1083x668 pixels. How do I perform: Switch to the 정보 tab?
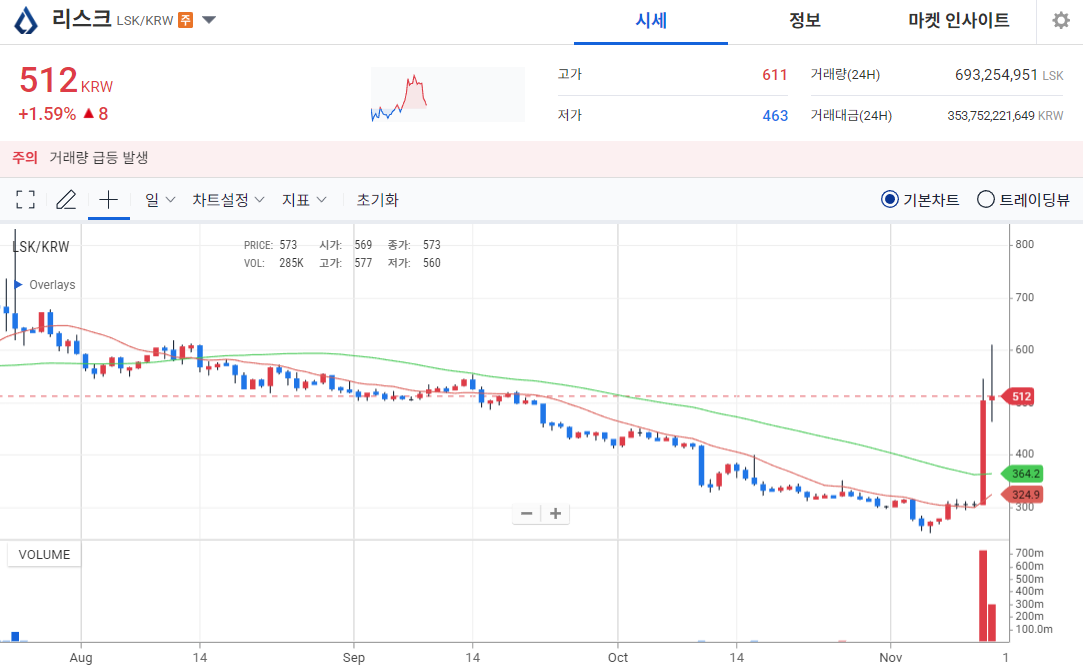(804, 21)
